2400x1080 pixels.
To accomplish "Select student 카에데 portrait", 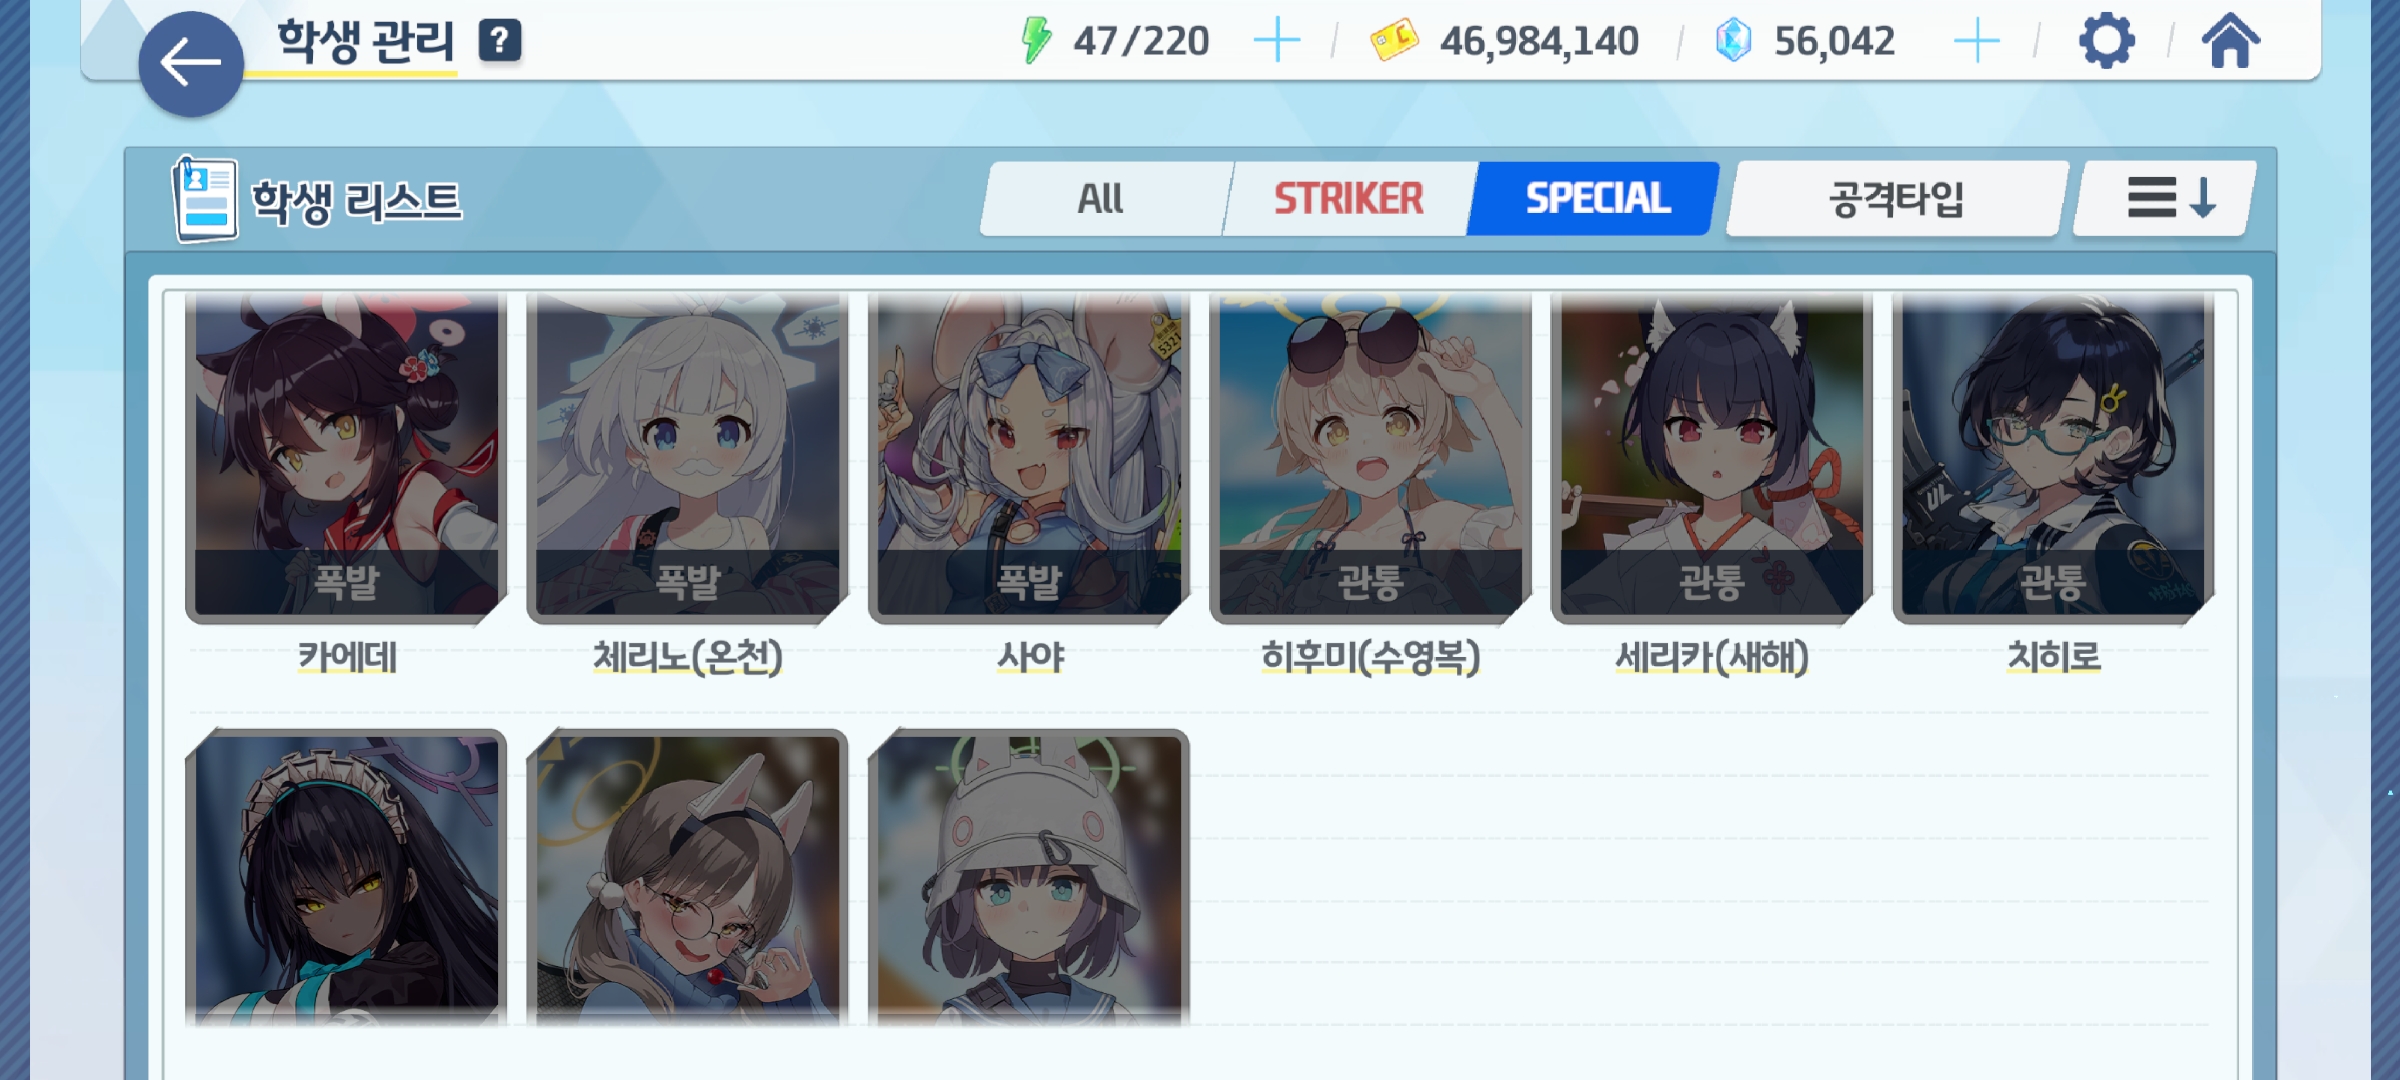I will click(346, 458).
